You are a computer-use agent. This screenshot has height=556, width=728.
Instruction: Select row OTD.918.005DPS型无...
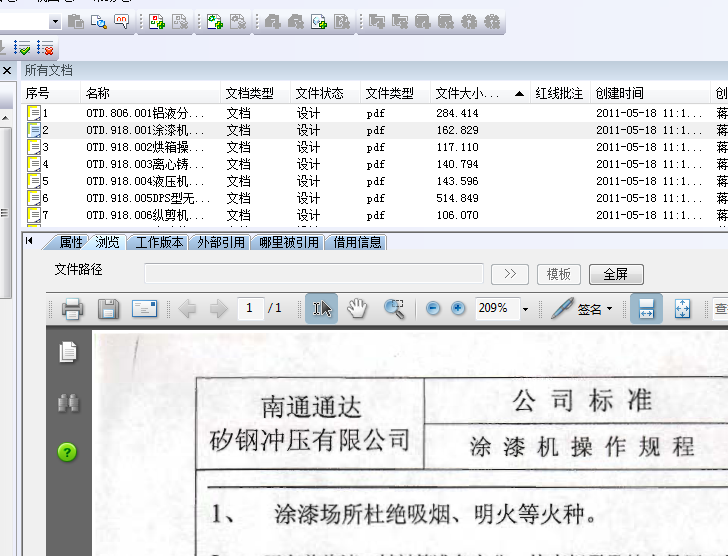click(374, 198)
